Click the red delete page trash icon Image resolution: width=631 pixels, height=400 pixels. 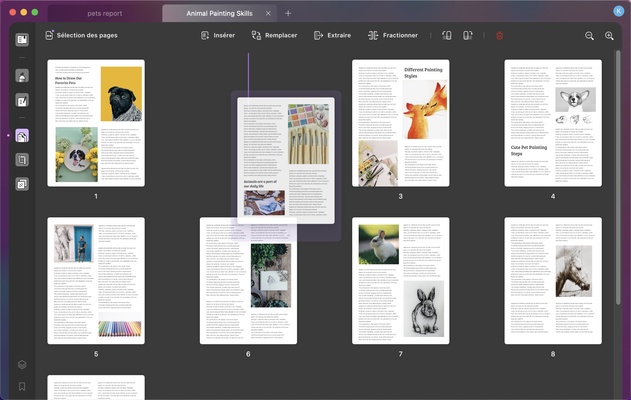click(499, 35)
